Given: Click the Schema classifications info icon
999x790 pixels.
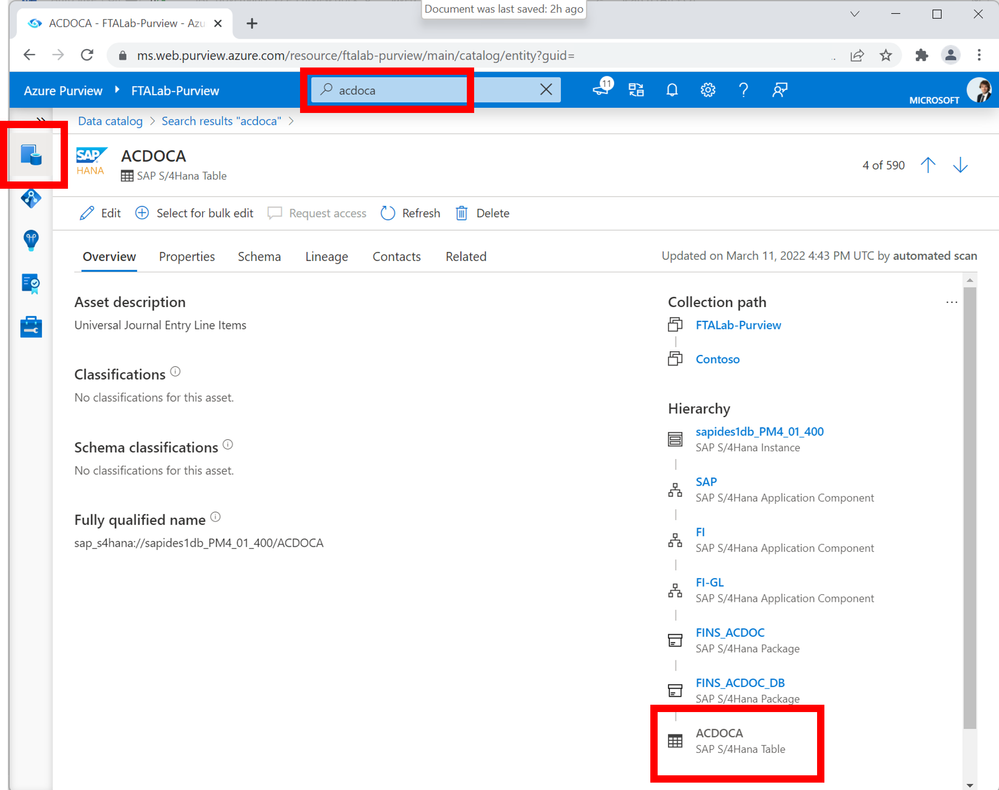Looking at the screenshot, I should click(x=228, y=445).
